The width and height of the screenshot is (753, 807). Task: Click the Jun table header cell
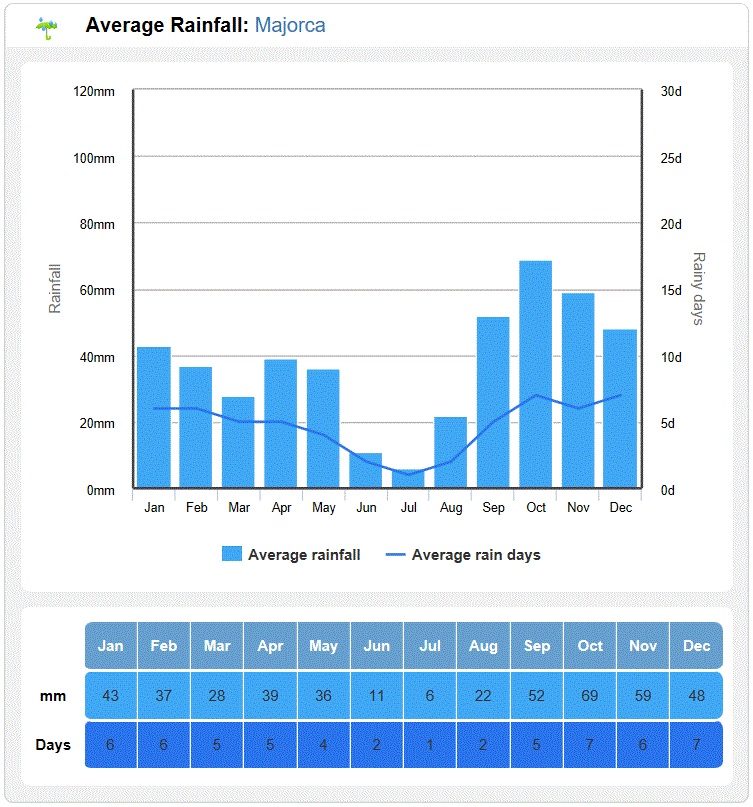[x=377, y=645]
